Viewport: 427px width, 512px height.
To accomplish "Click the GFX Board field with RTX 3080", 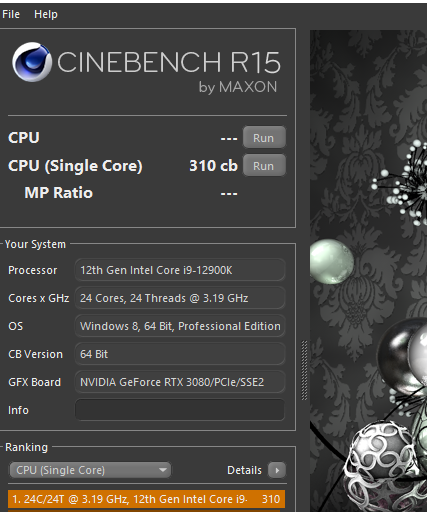I will tap(180, 382).
